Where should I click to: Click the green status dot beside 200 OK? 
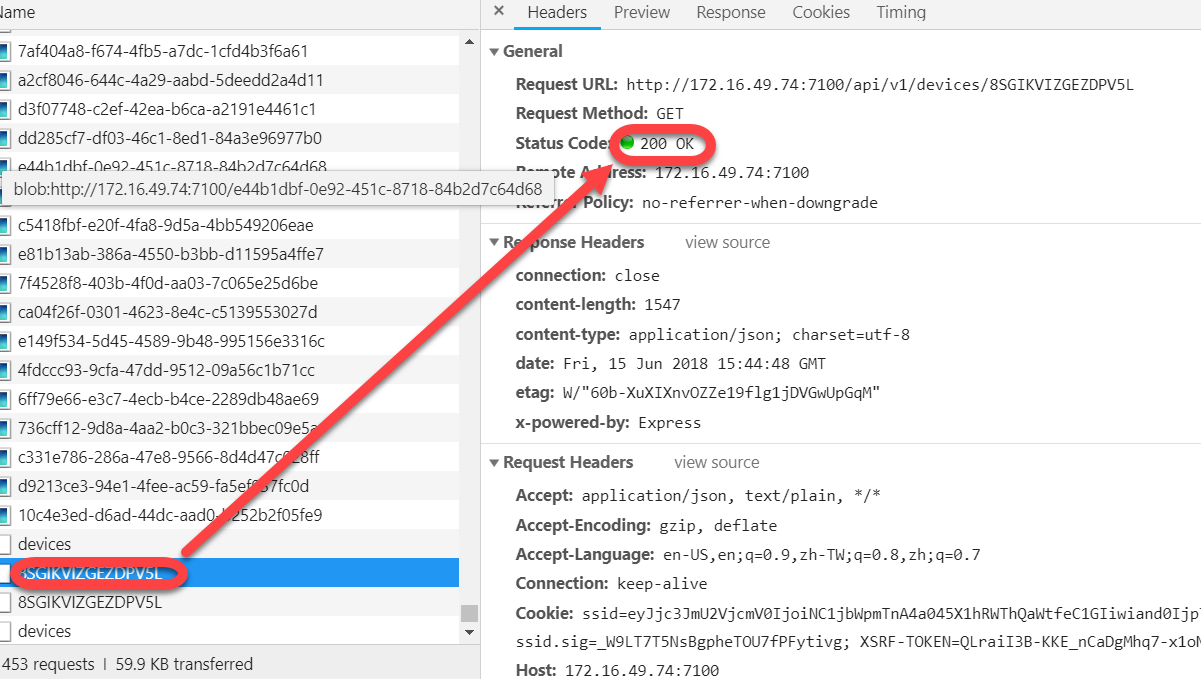click(626, 143)
